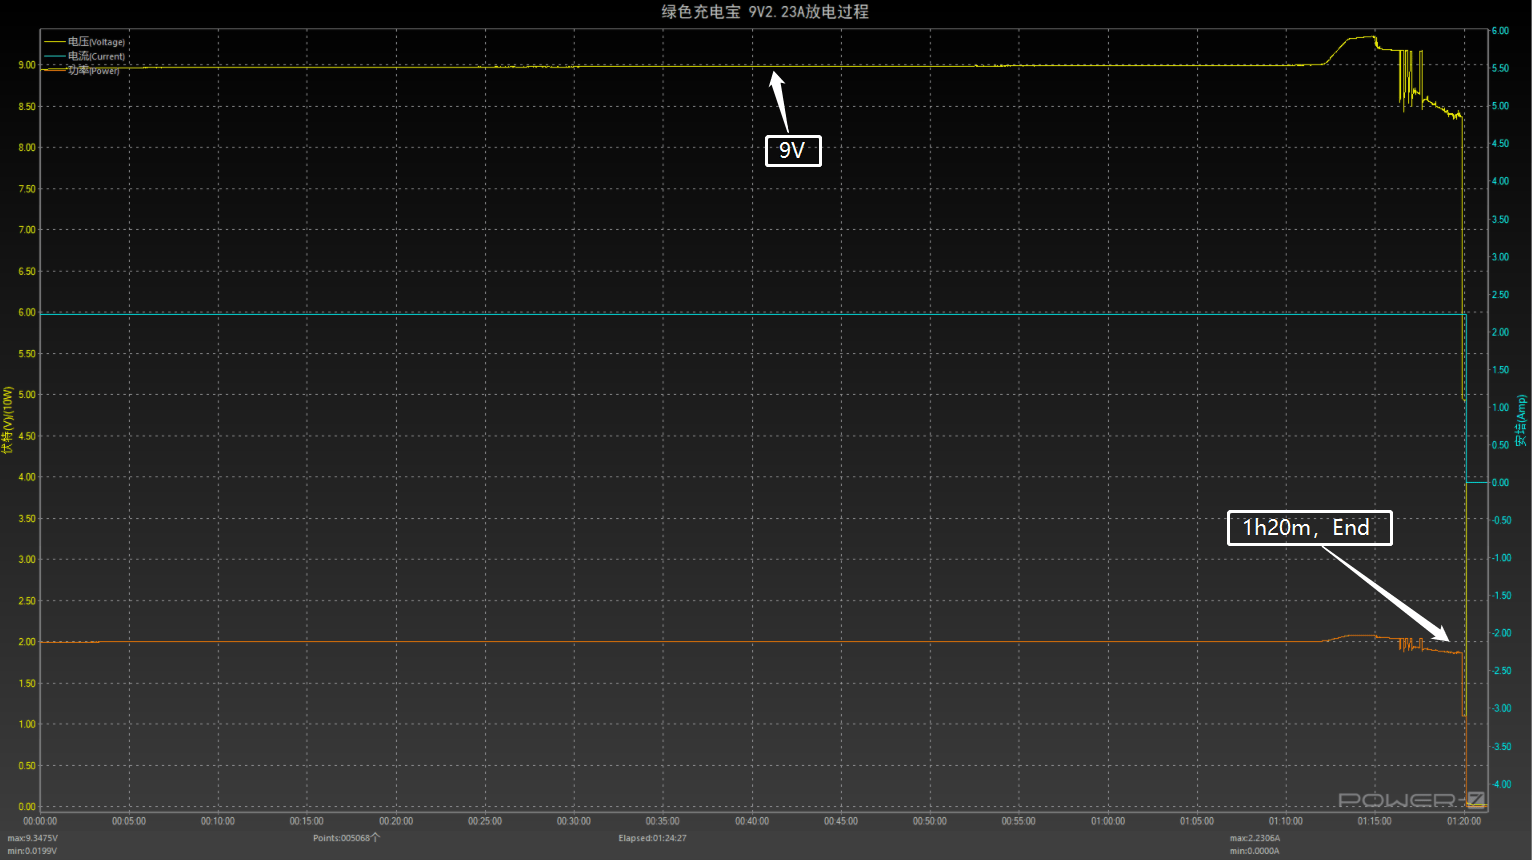The image size is (1532, 860).
Task: Click the max:9.3475V voltage readout
Action: point(33,838)
